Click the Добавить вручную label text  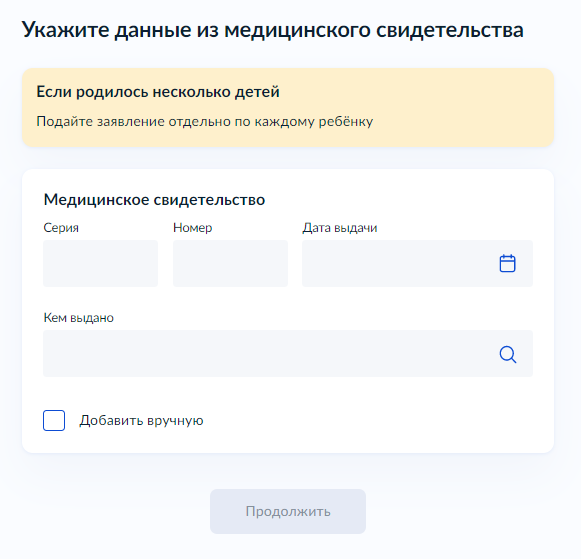point(141,420)
